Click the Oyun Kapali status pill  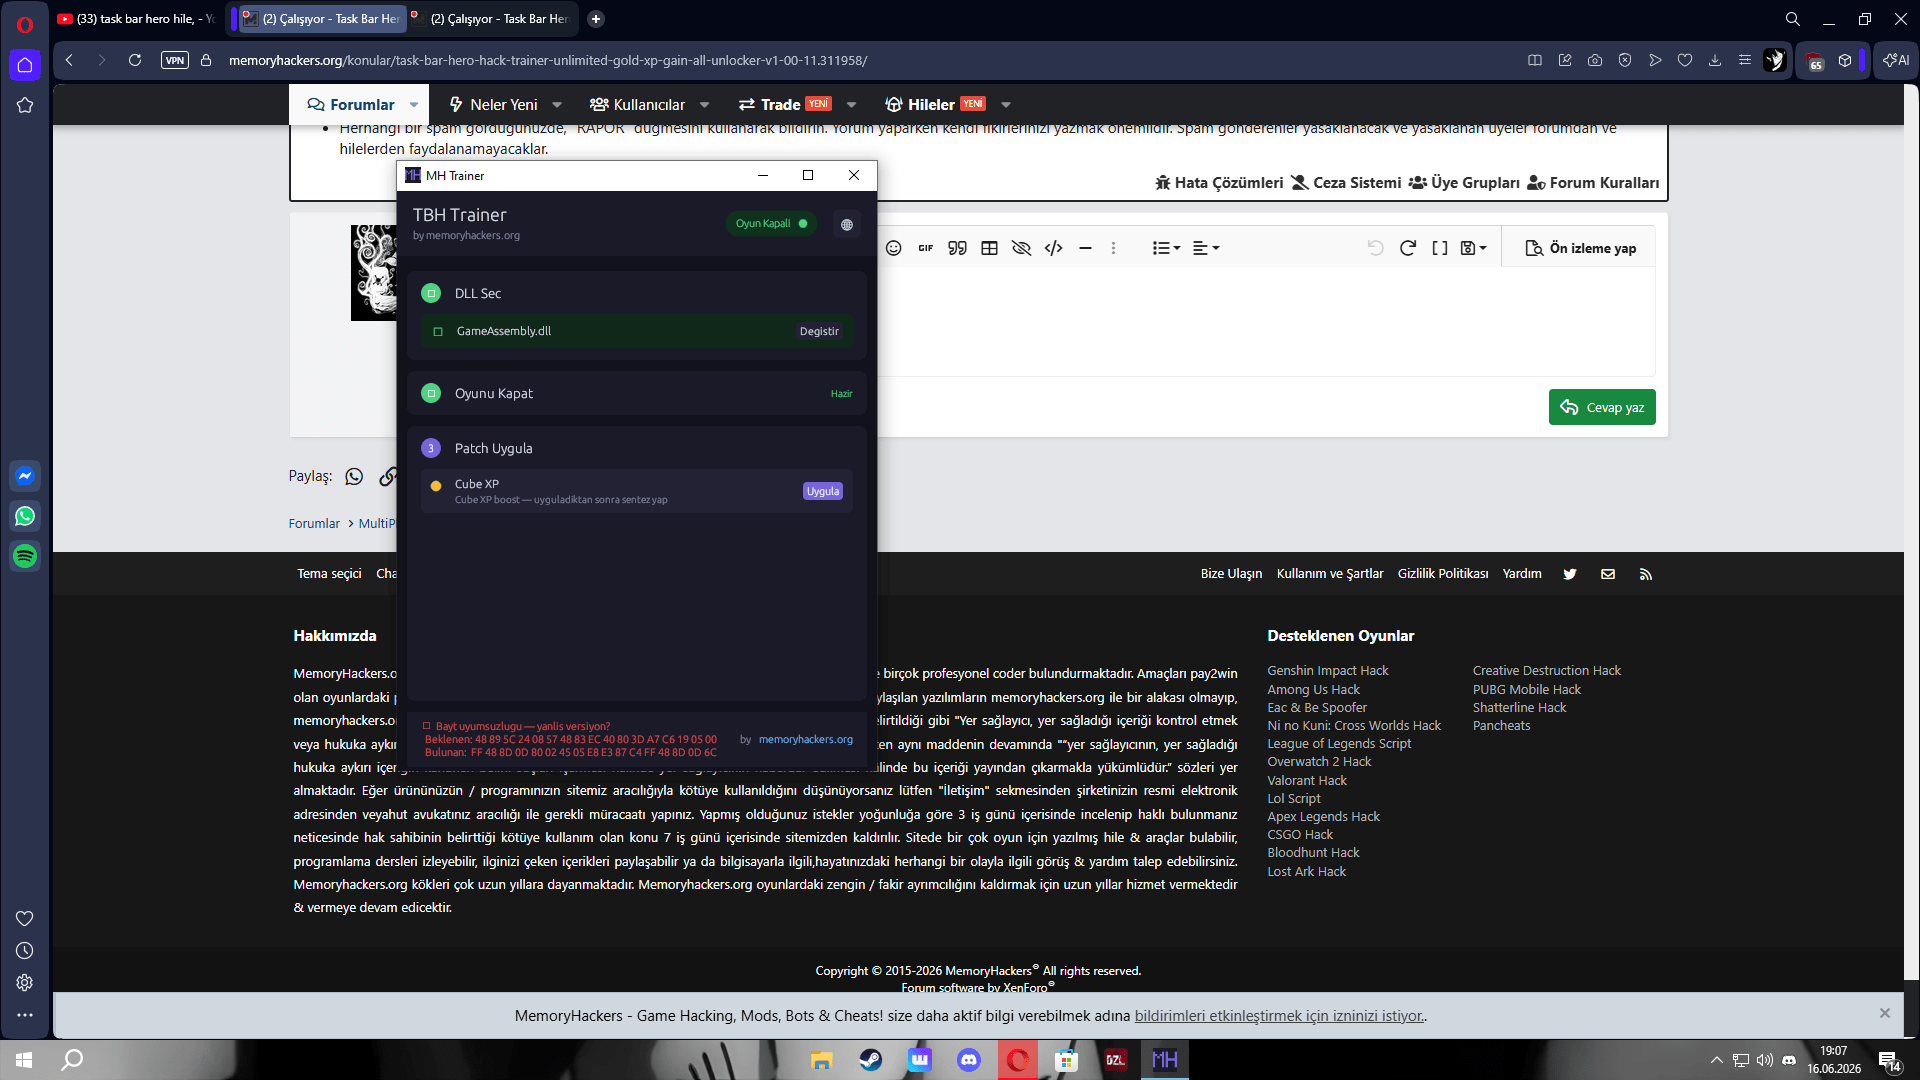tap(771, 224)
